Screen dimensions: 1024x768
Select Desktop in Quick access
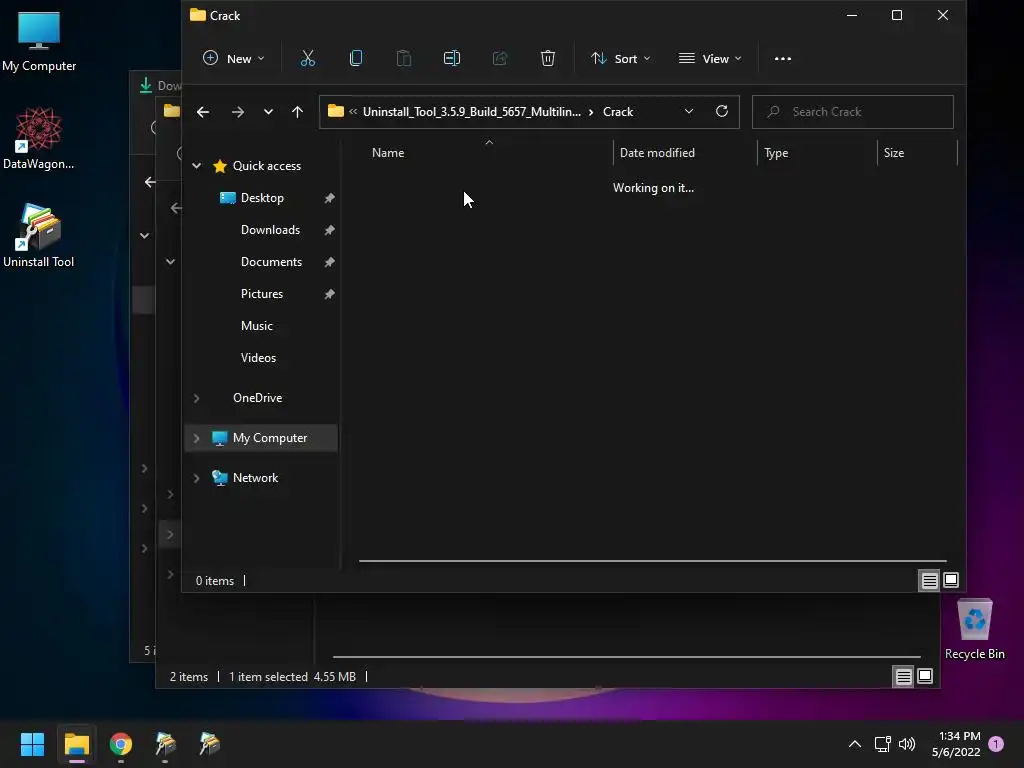(262, 198)
